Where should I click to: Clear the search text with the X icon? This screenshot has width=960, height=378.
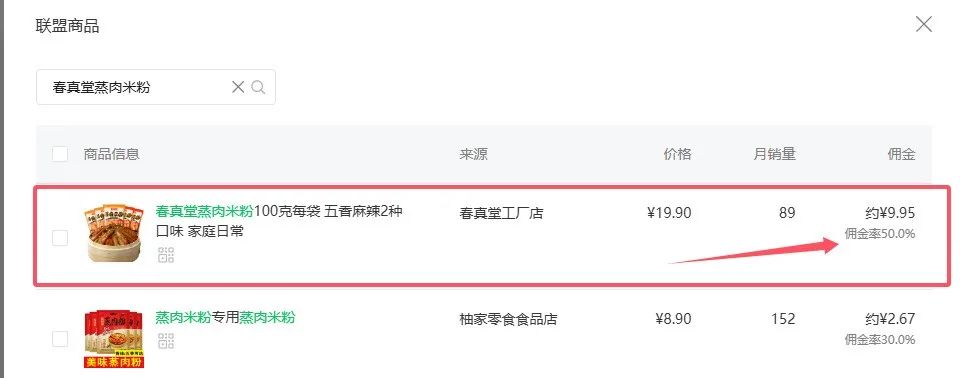click(238, 87)
